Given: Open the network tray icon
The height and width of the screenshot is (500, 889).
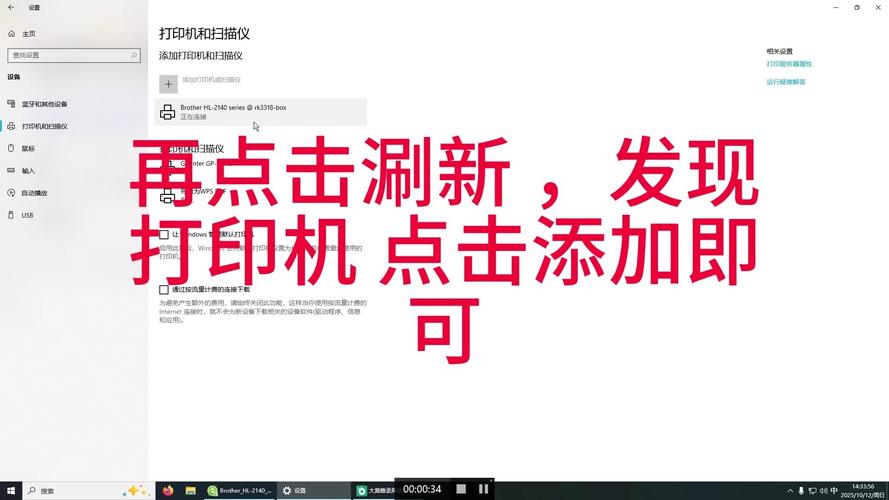Looking at the screenshot, I should coord(812,490).
